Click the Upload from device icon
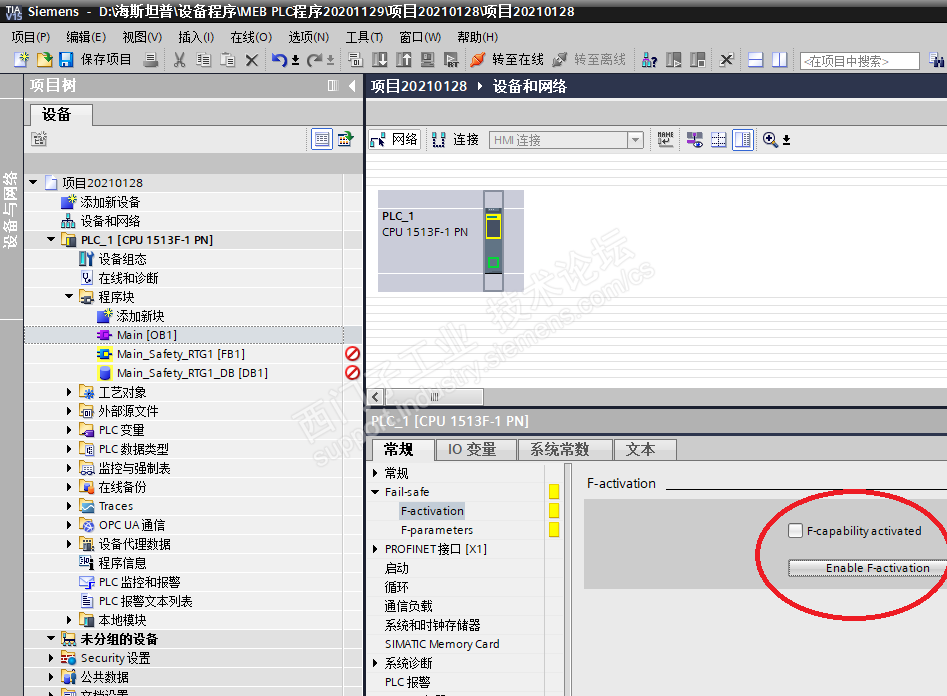947x696 pixels. pos(403,60)
